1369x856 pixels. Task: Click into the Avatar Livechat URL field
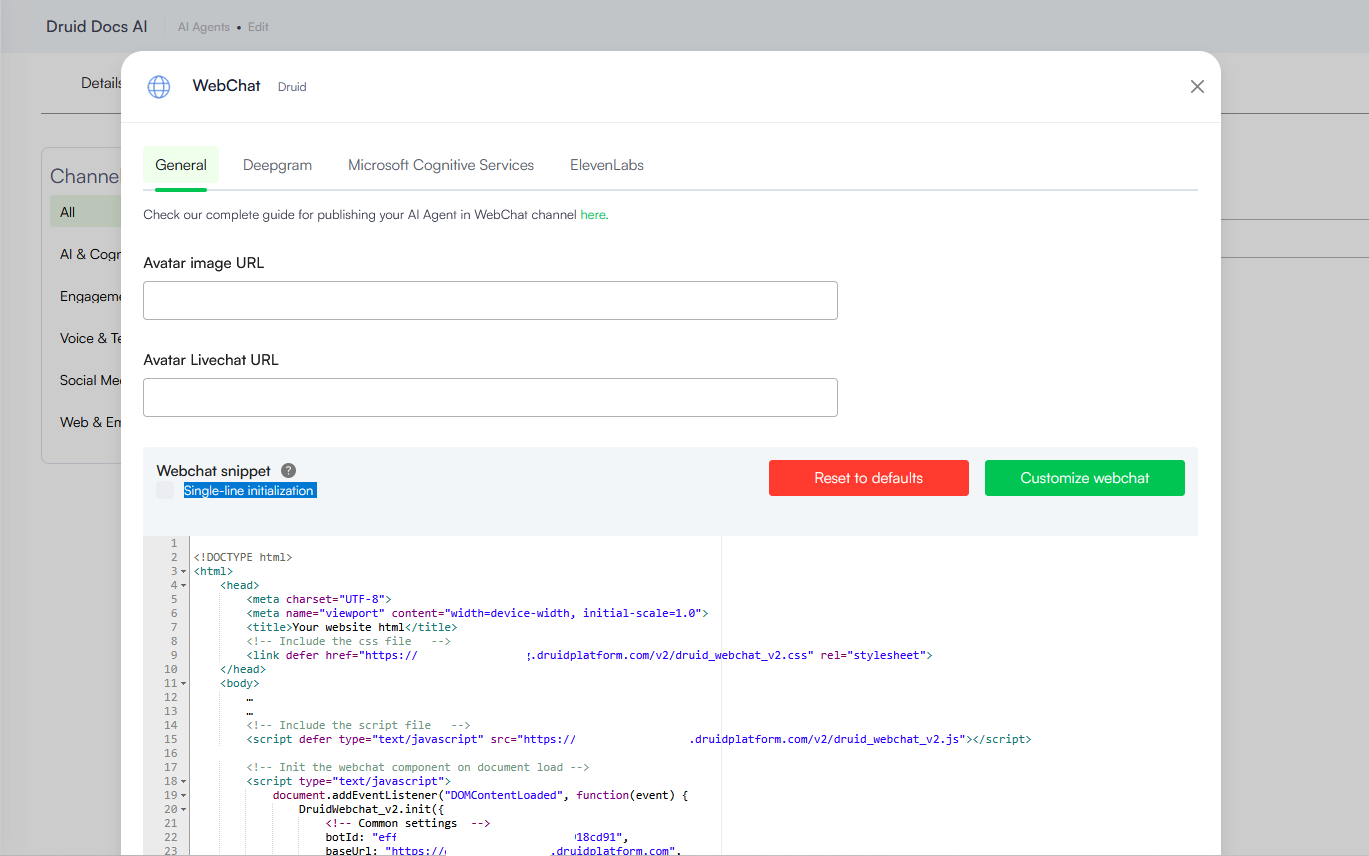[x=490, y=398]
